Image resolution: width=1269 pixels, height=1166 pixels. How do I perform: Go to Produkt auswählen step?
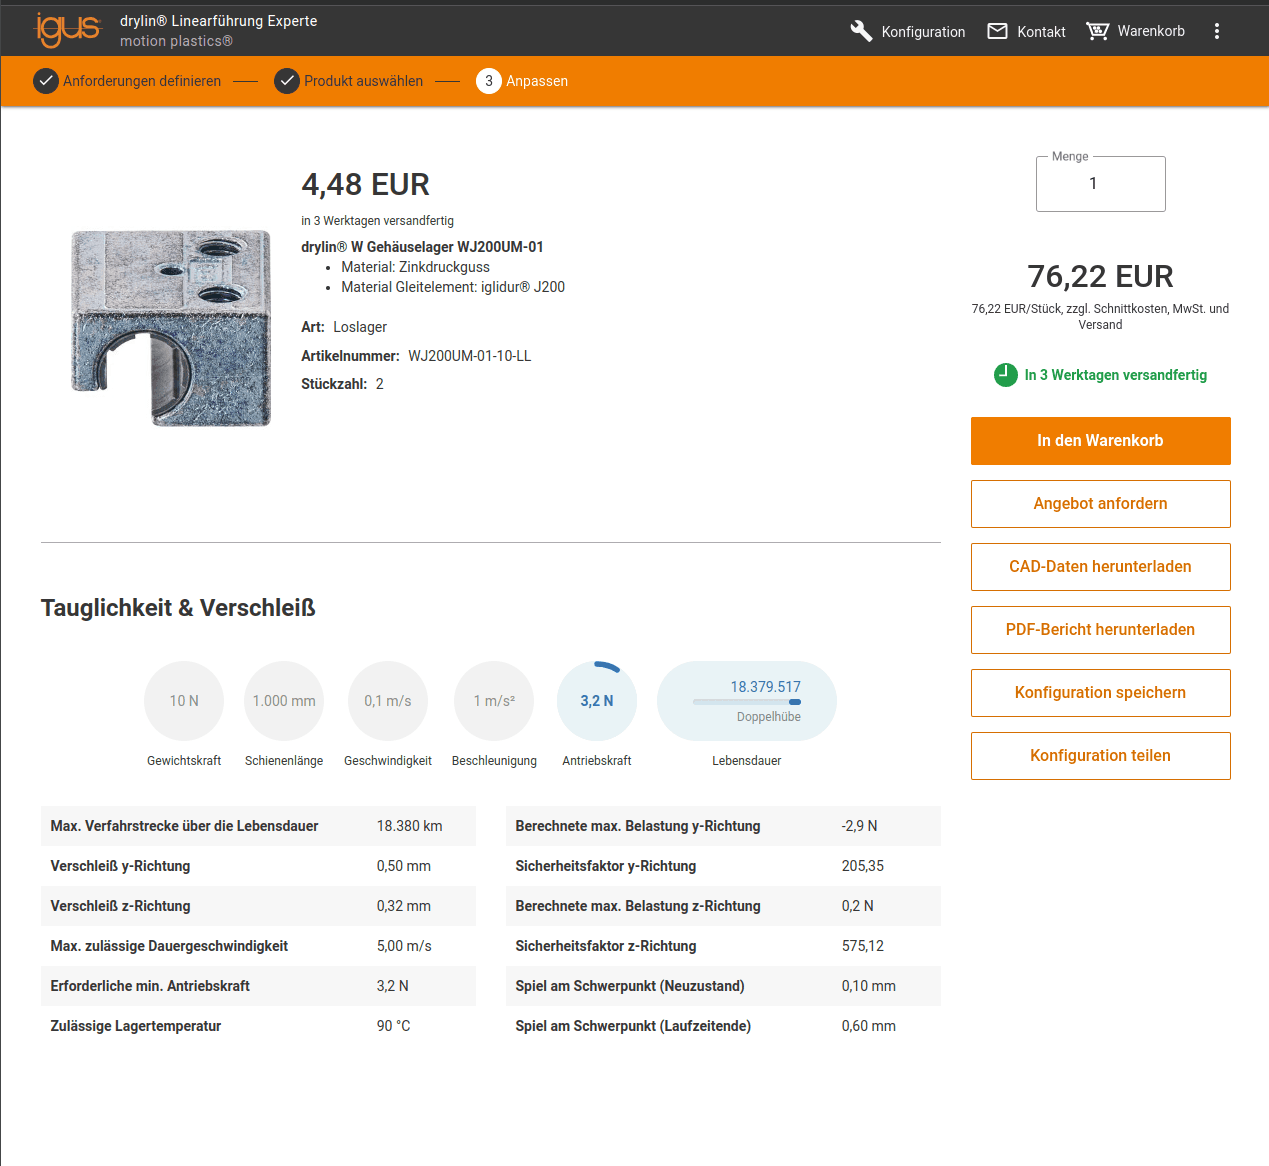[x=363, y=81]
